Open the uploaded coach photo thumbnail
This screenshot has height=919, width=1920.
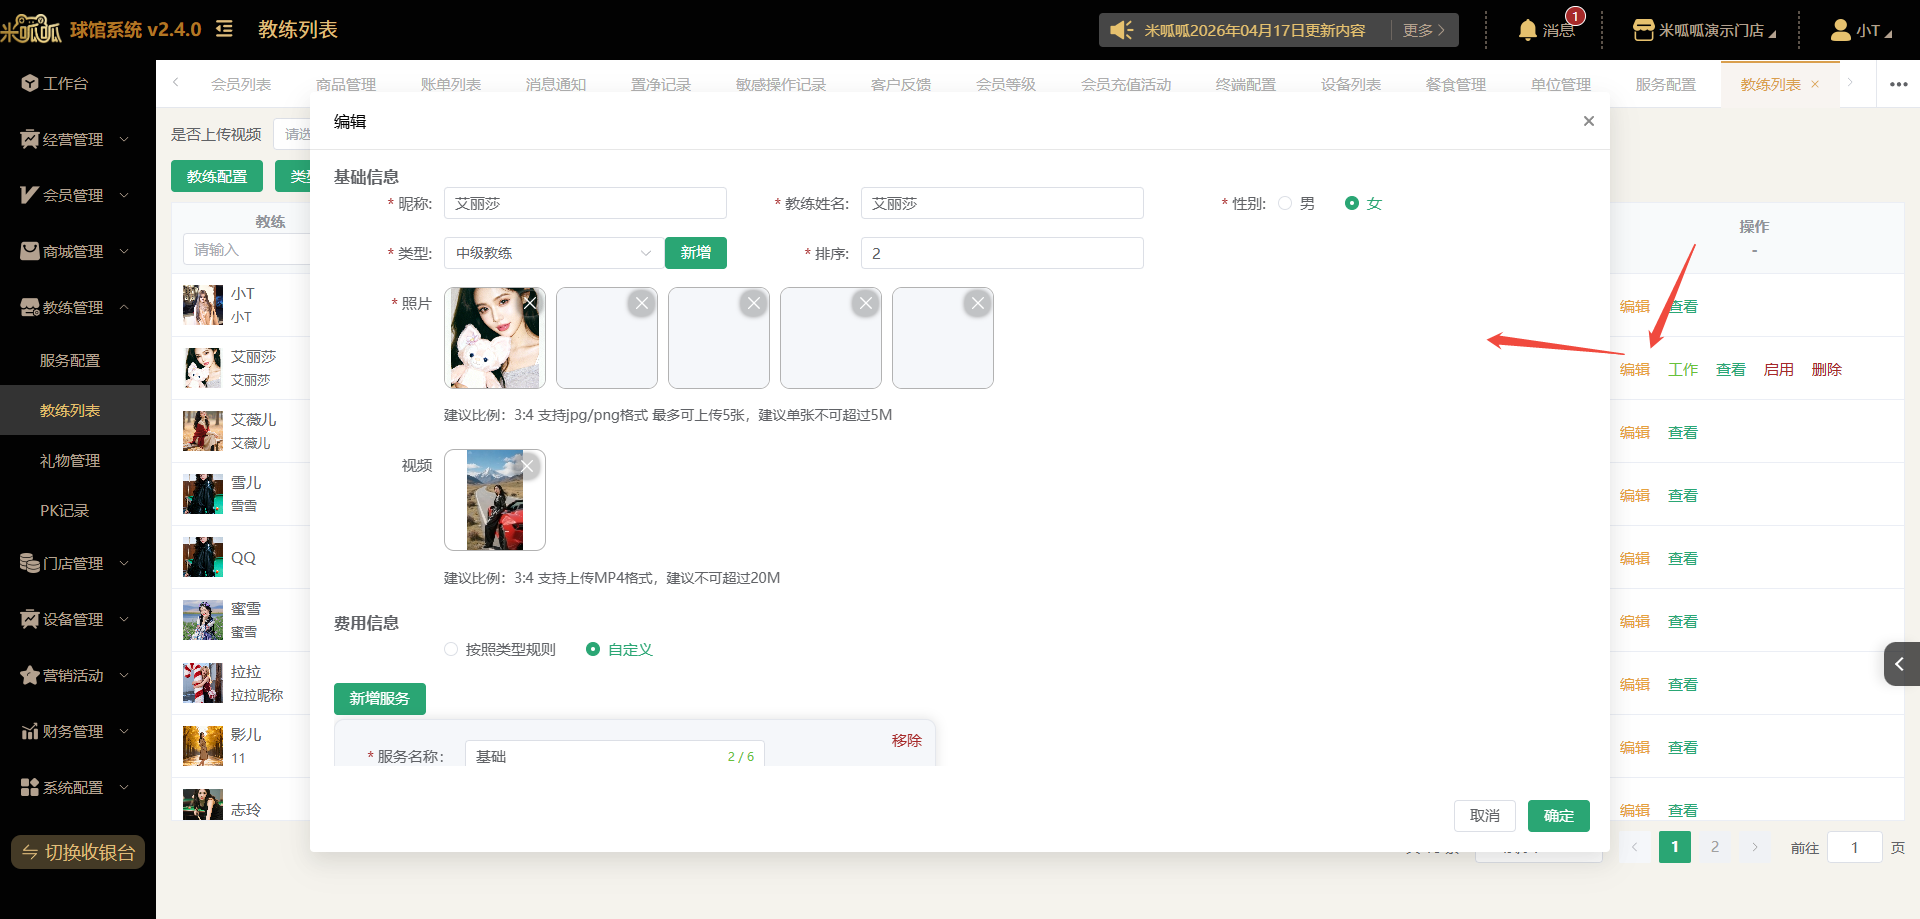point(495,338)
